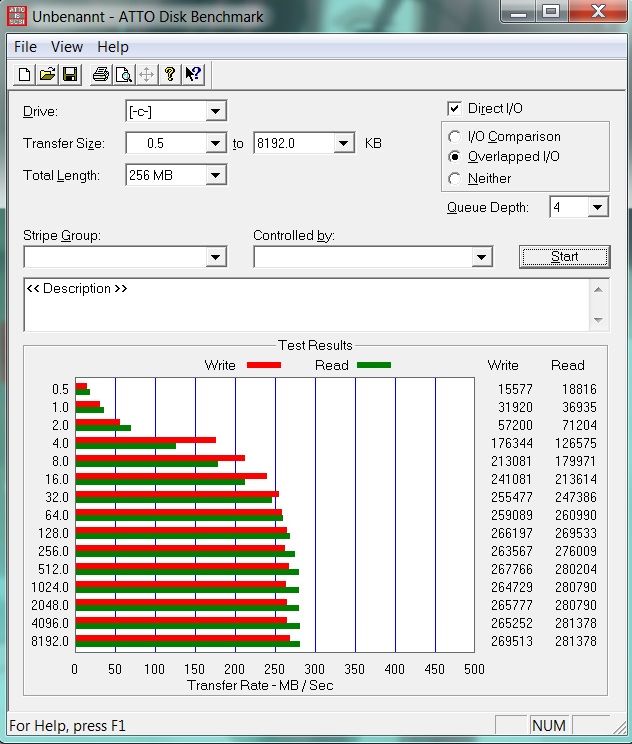Click the Start benchmark button
632x744 pixels.
coord(565,257)
